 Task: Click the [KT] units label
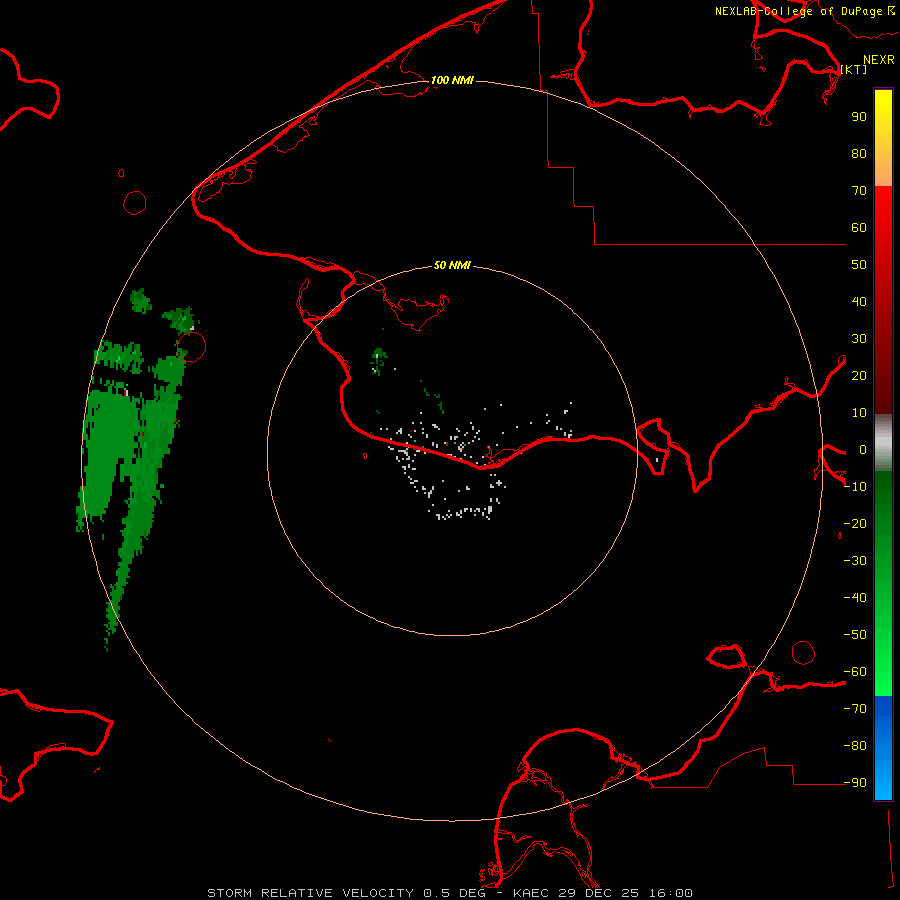pyautogui.click(x=854, y=69)
